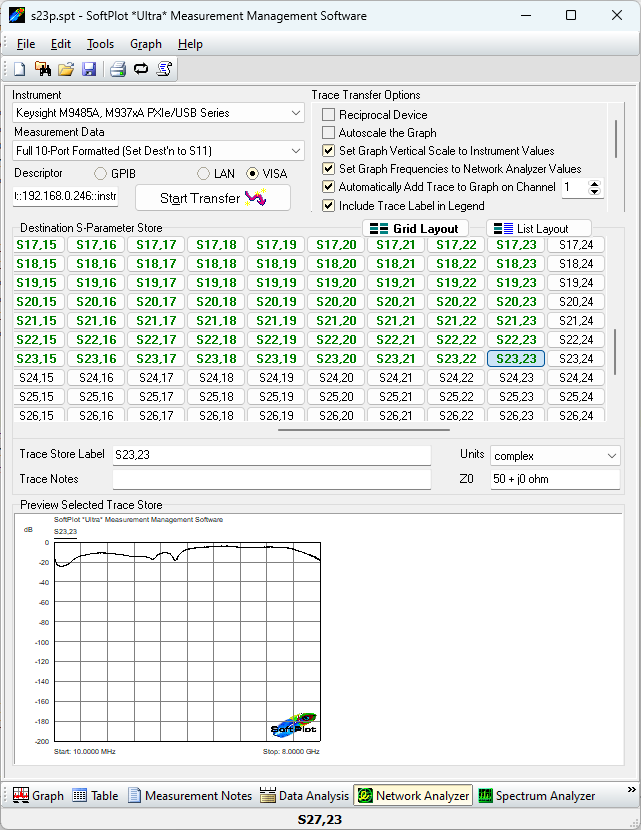Image resolution: width=641 pixels, height=830 pixels.
Task: Click the Save floppy disk icon
Action: [89, 69]
